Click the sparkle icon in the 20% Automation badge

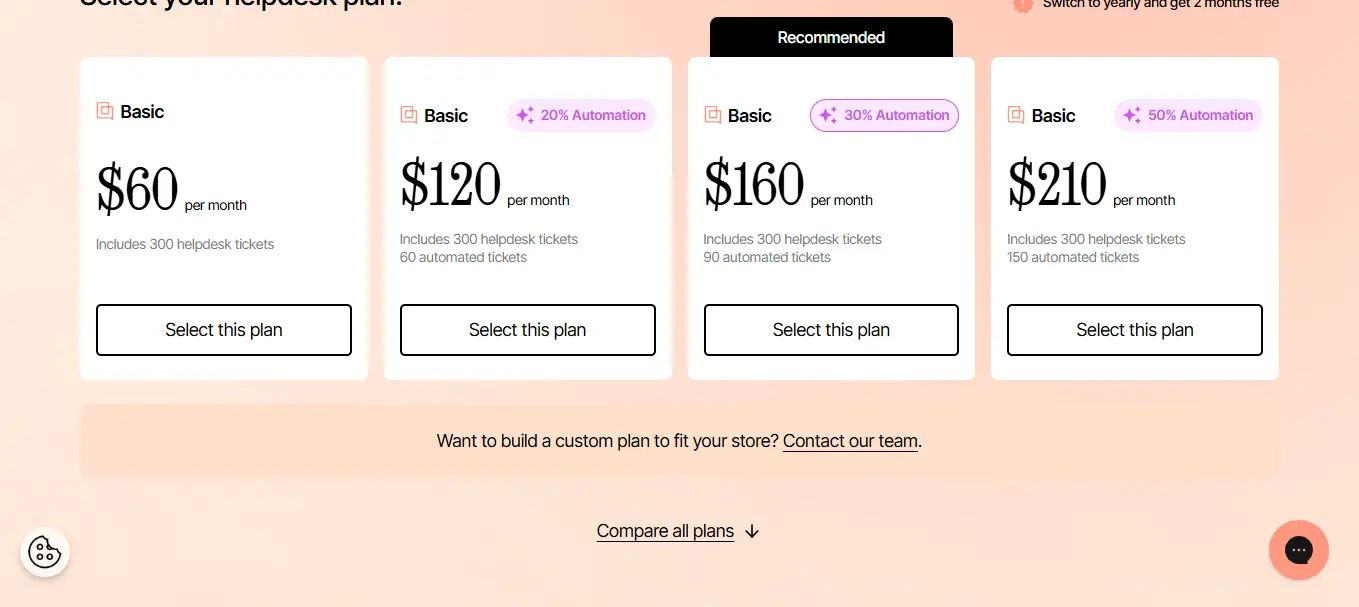(x=525, y=115)
